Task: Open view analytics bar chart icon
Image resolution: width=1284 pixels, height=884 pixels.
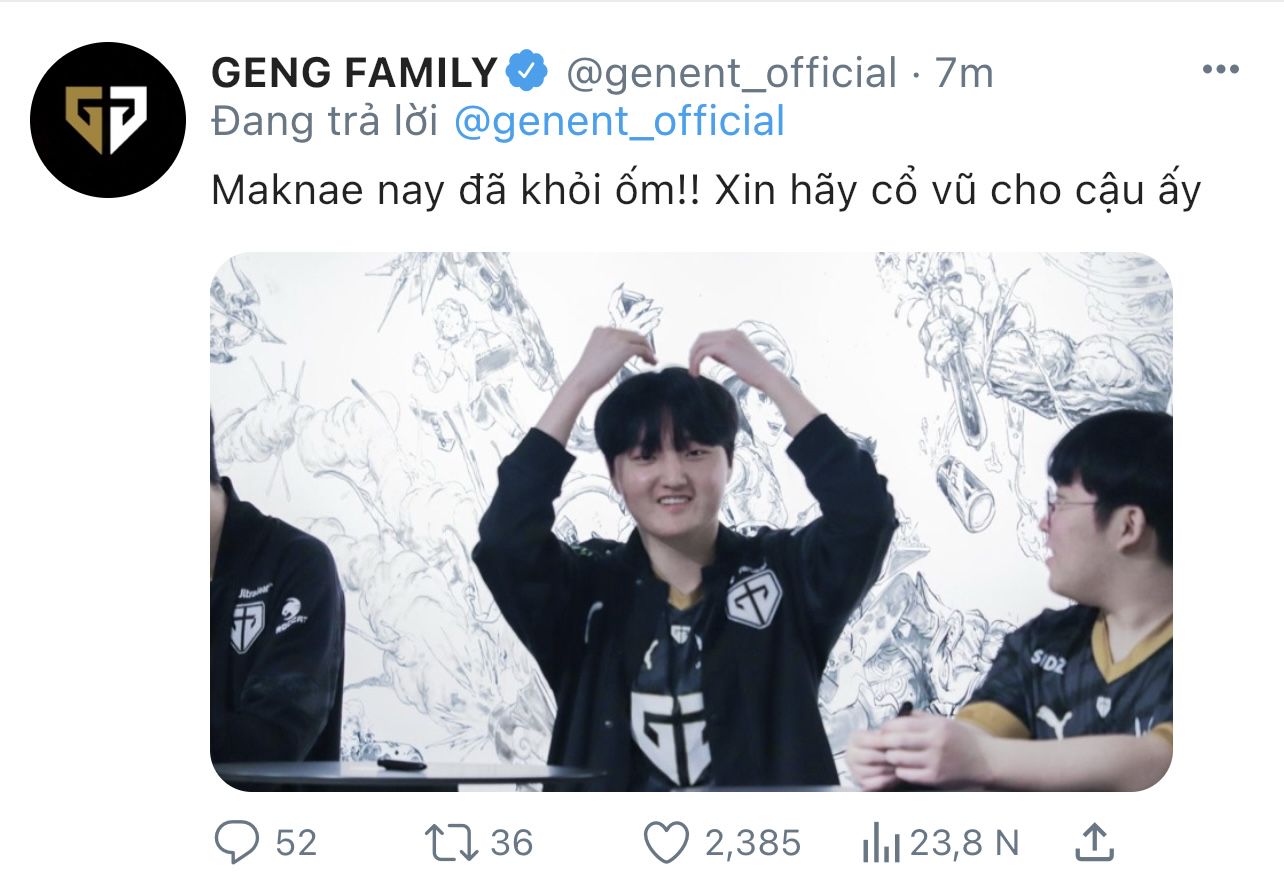Action: tap(880, 845)
